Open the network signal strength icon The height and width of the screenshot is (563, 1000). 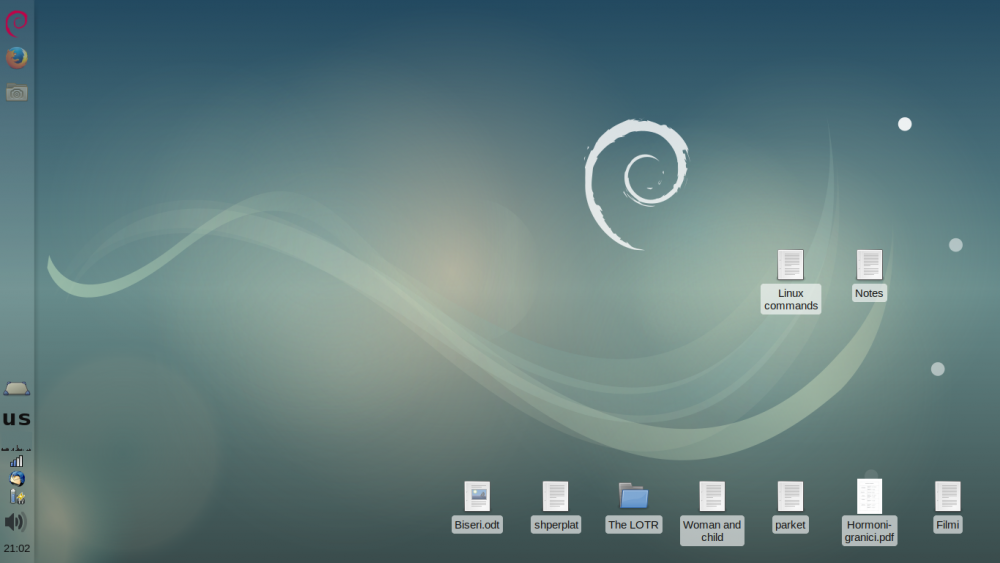pyautogui.click(x=17, y=461)
